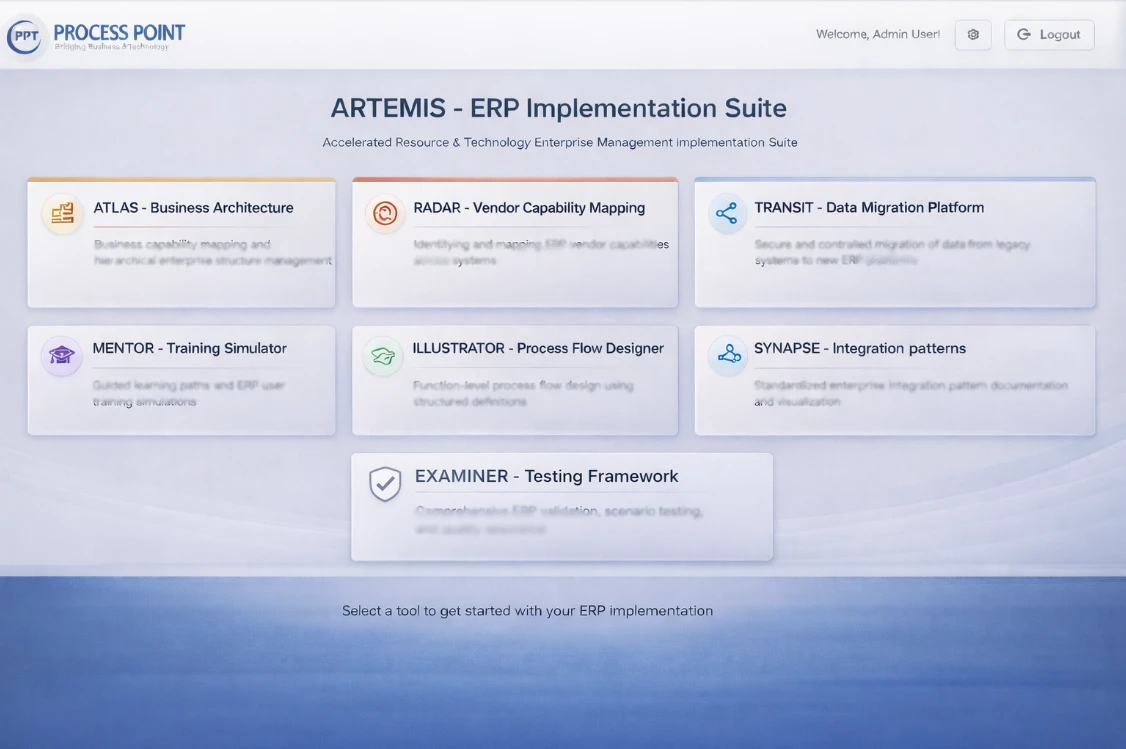Open RADAR - Vendor Capability Mapping title
The width and height of the screenshot is (1126, 749).
coord(529,208)
